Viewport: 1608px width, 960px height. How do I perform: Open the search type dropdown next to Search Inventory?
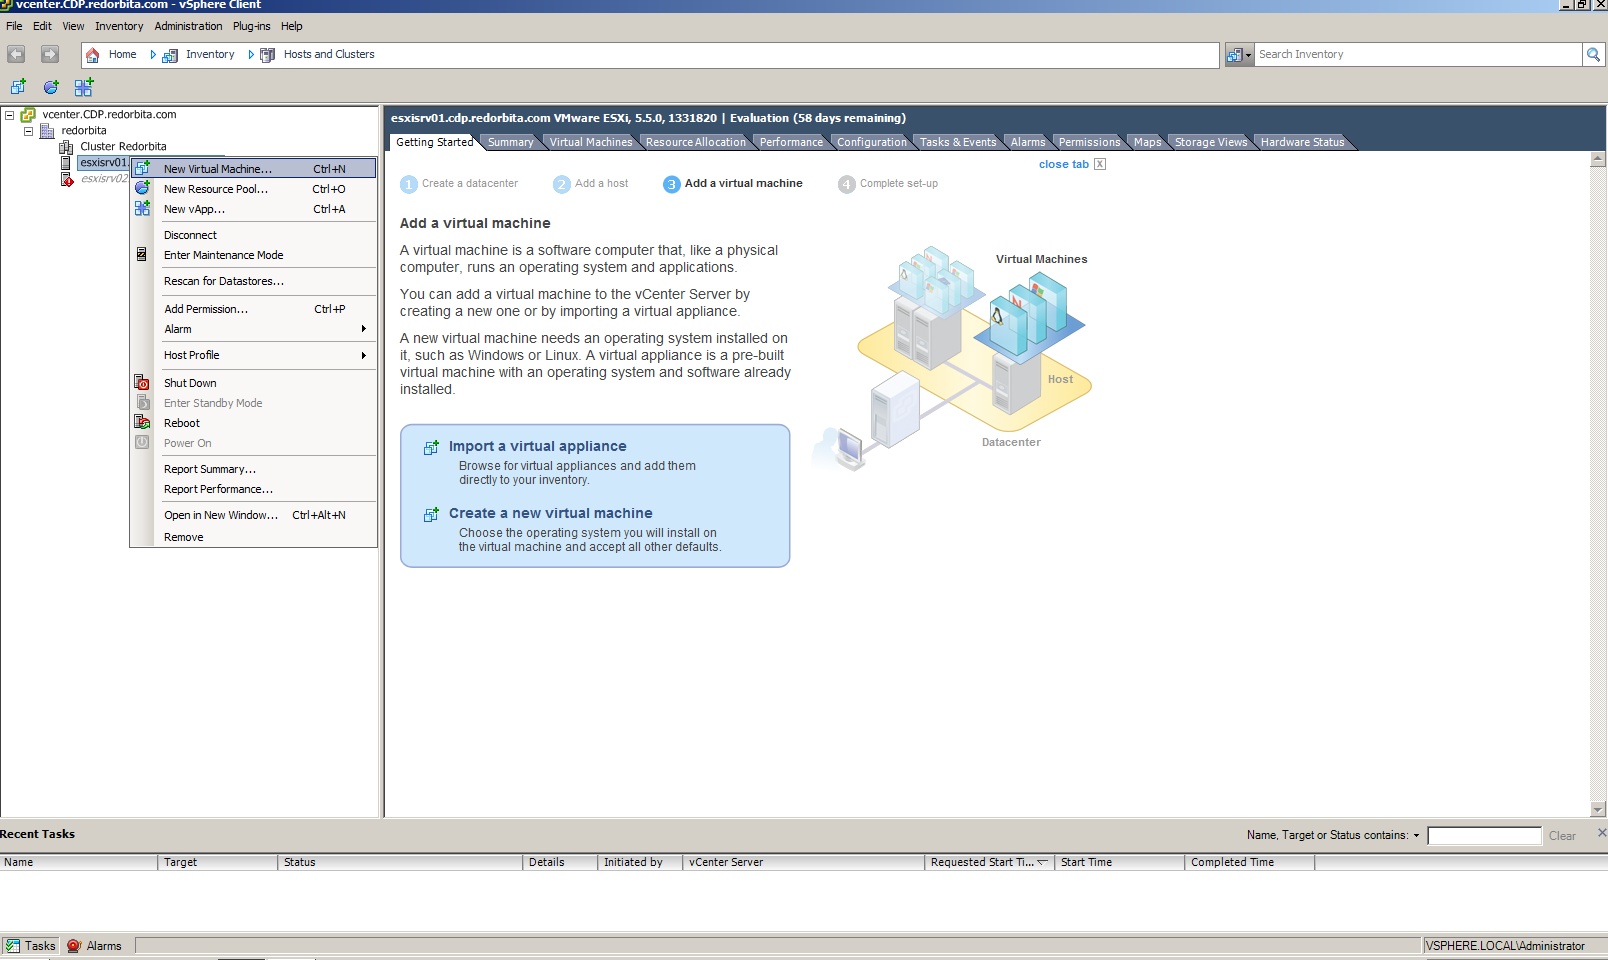tap(1248, 54)
